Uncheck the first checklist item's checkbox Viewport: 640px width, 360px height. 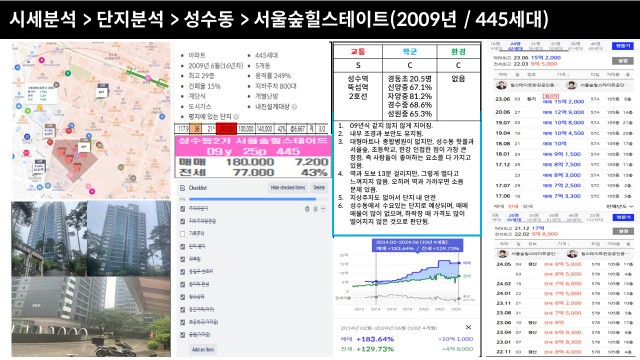tap(182, 209)
